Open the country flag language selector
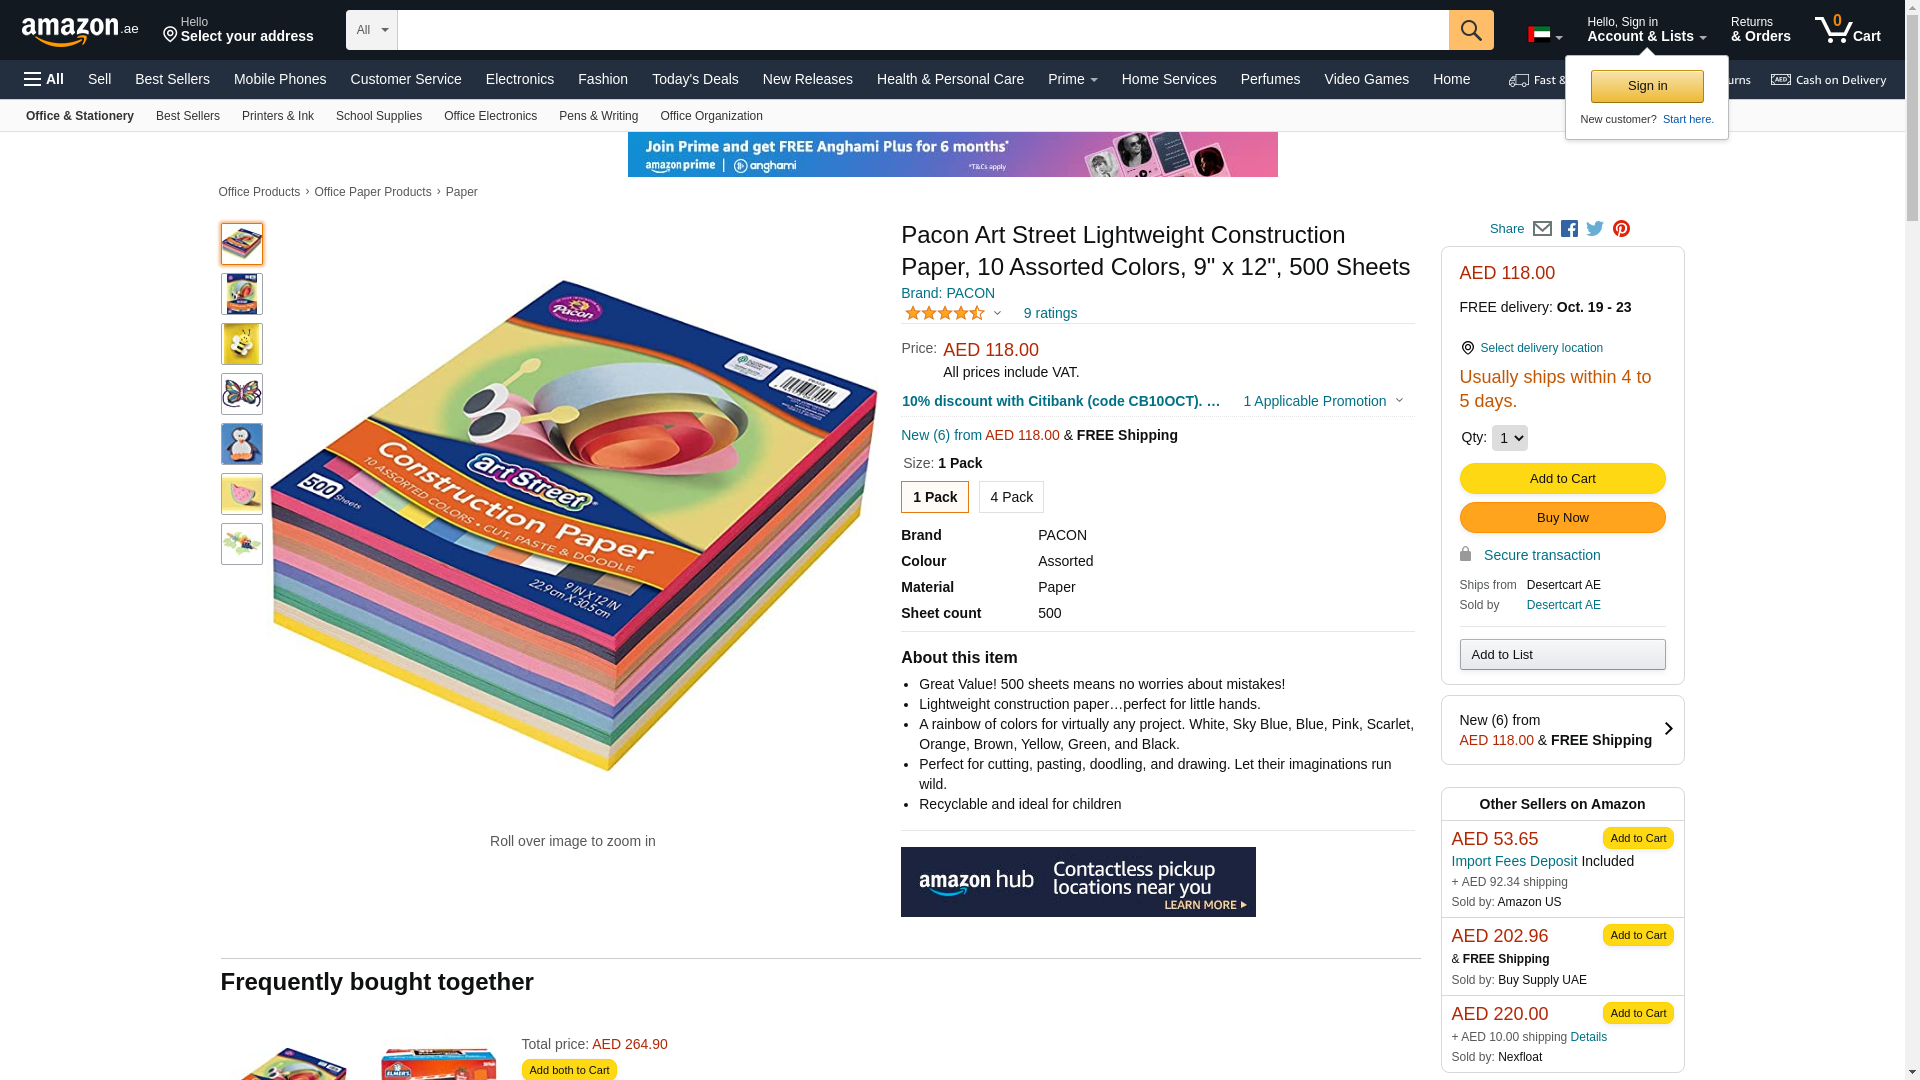This screenshot has width=1920, height=1080. pyautogui.click(x=1545, y=35)
